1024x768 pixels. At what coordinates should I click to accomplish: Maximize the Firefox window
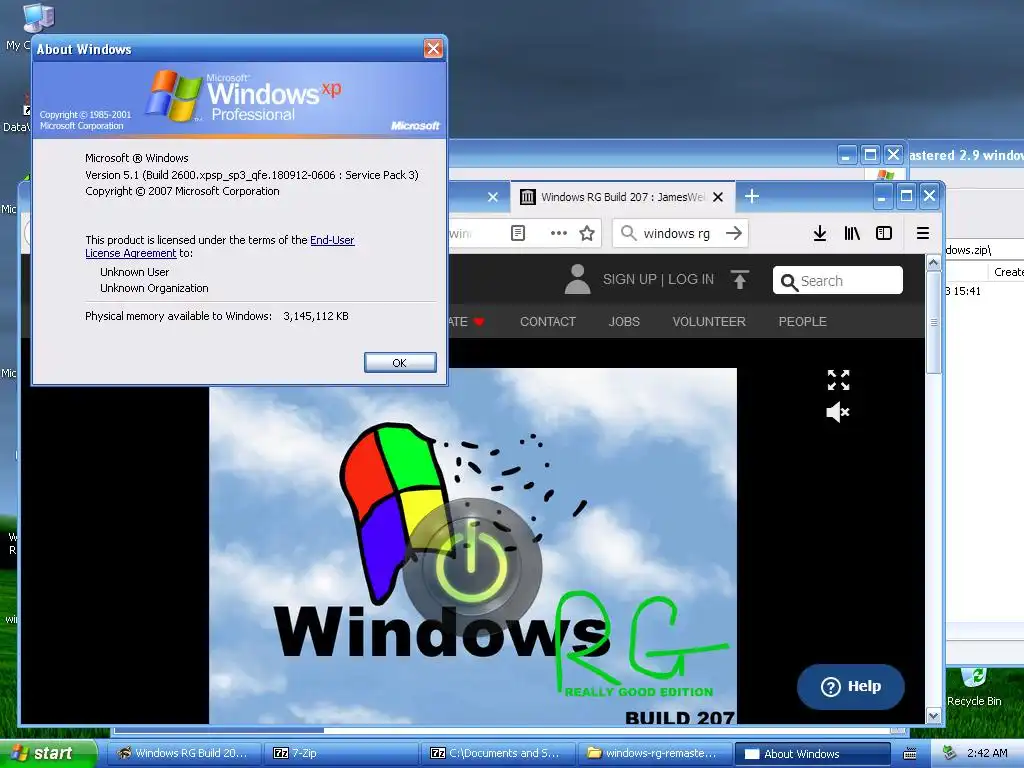click(906, 196)
